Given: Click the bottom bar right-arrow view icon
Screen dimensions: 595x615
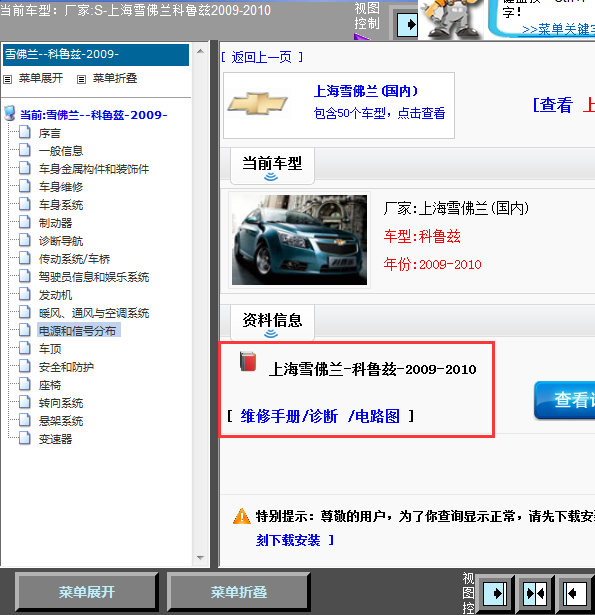Looking at the screenshot, I should tap(495, 593).
